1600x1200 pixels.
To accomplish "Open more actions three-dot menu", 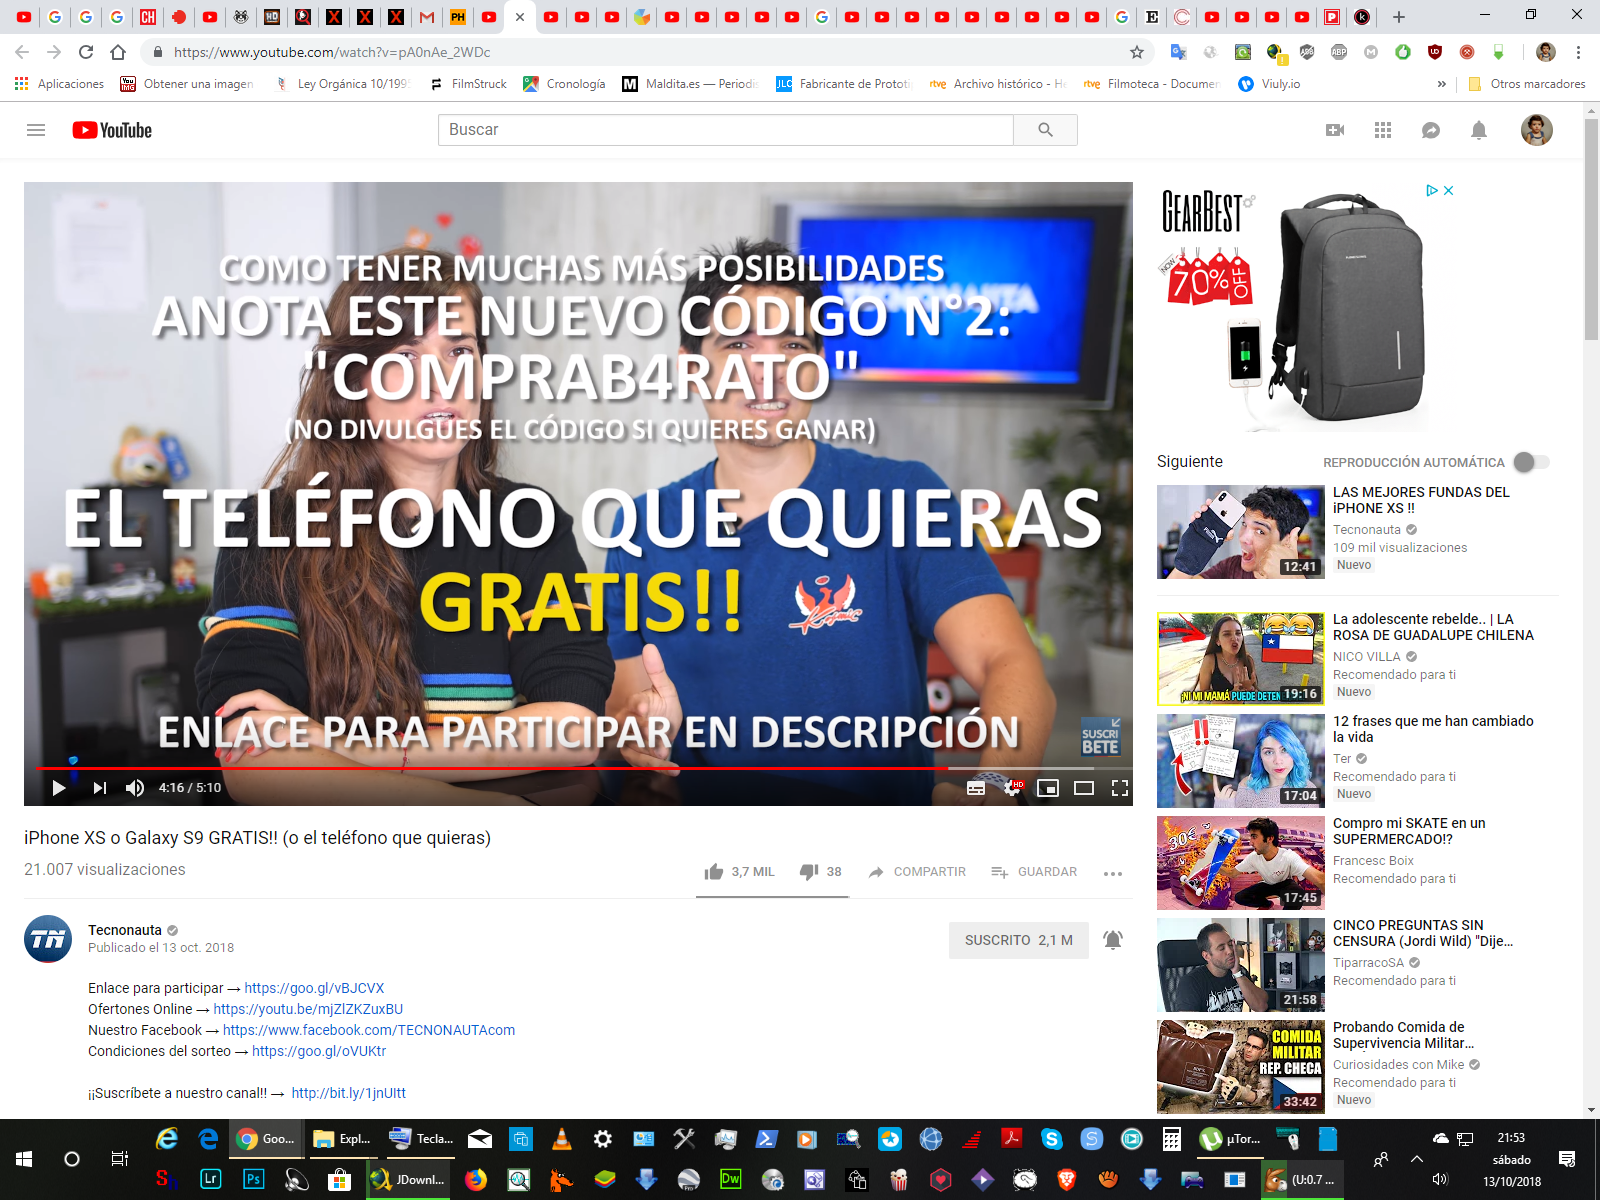I will point(1112,873).
